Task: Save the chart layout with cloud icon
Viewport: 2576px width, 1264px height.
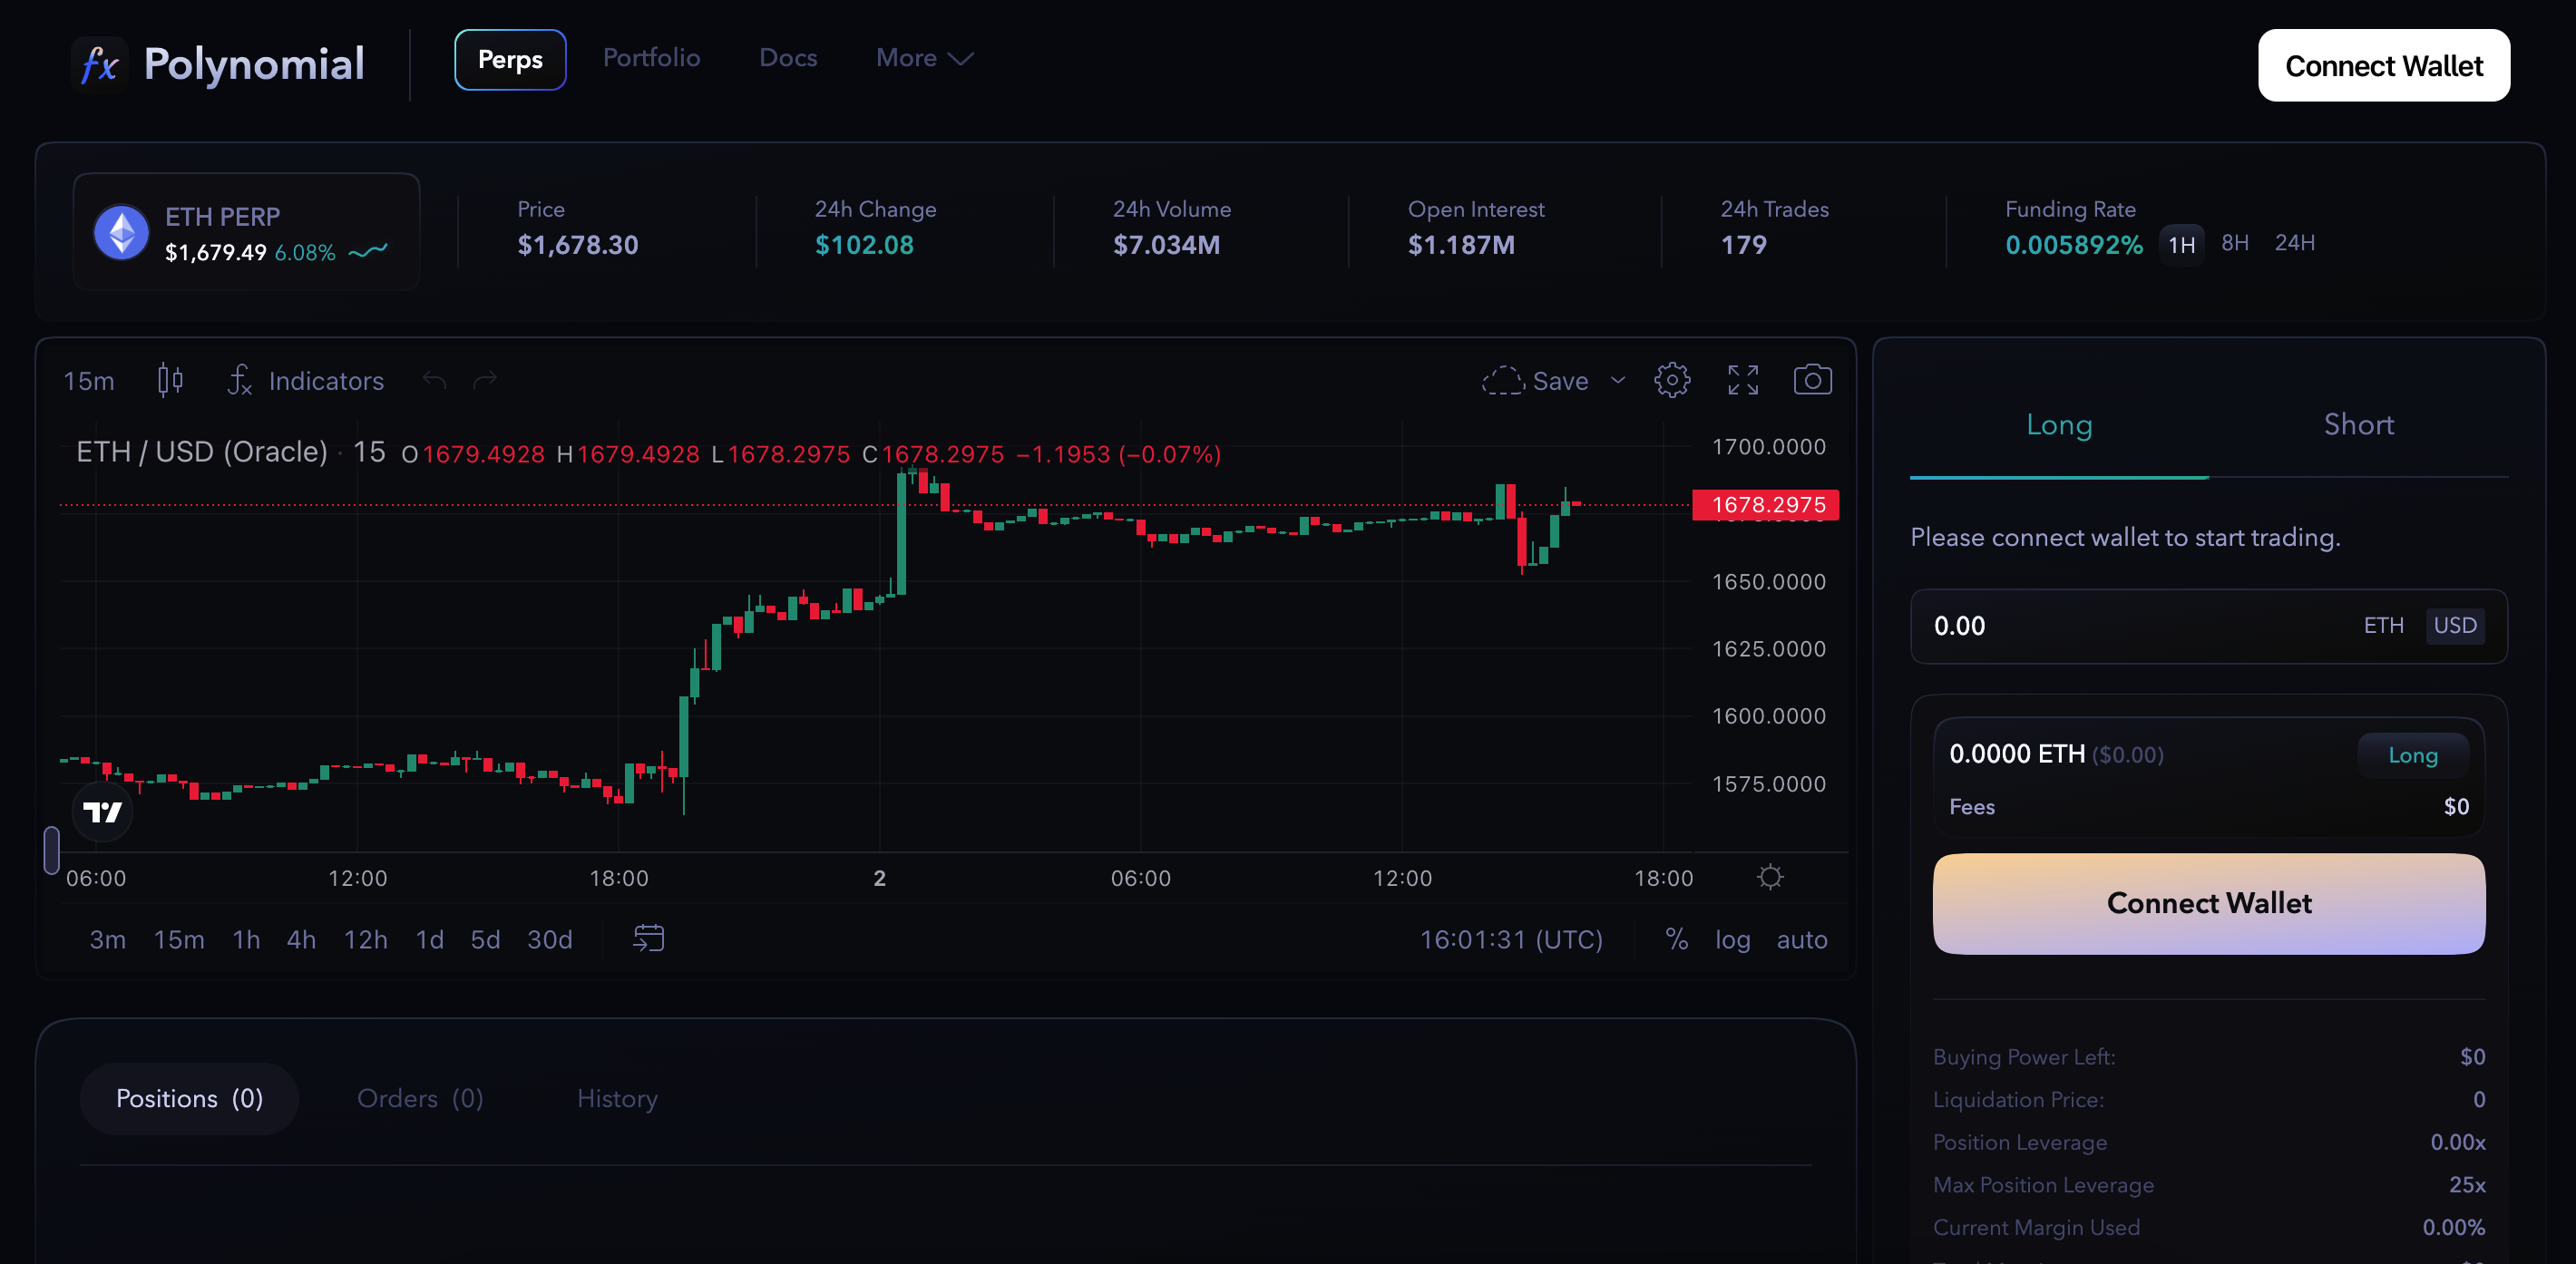Action: point(1535,380)
